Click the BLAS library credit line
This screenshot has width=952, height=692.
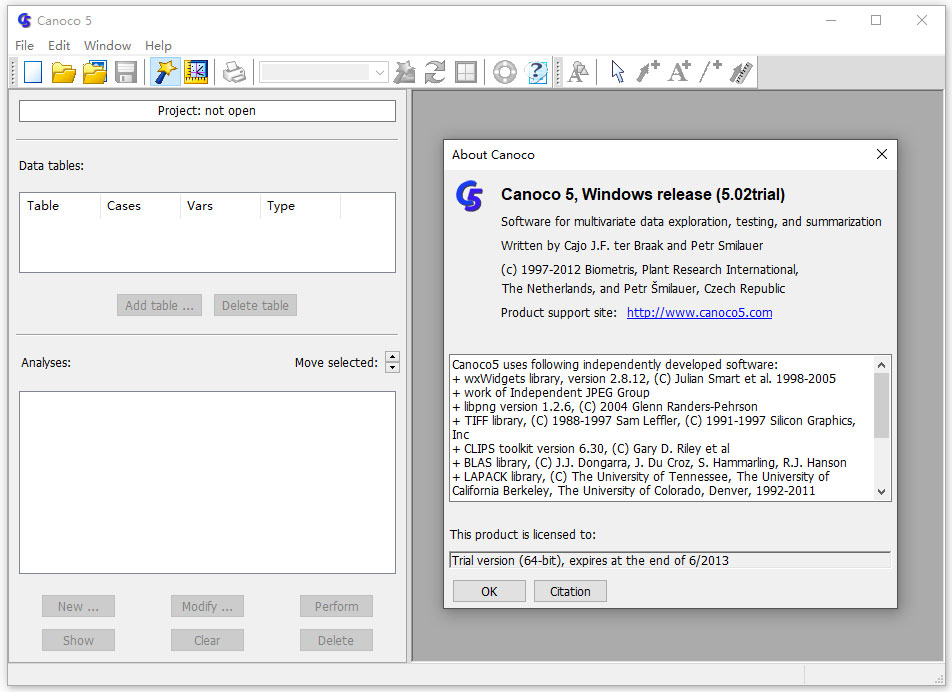tap(649, 463)
